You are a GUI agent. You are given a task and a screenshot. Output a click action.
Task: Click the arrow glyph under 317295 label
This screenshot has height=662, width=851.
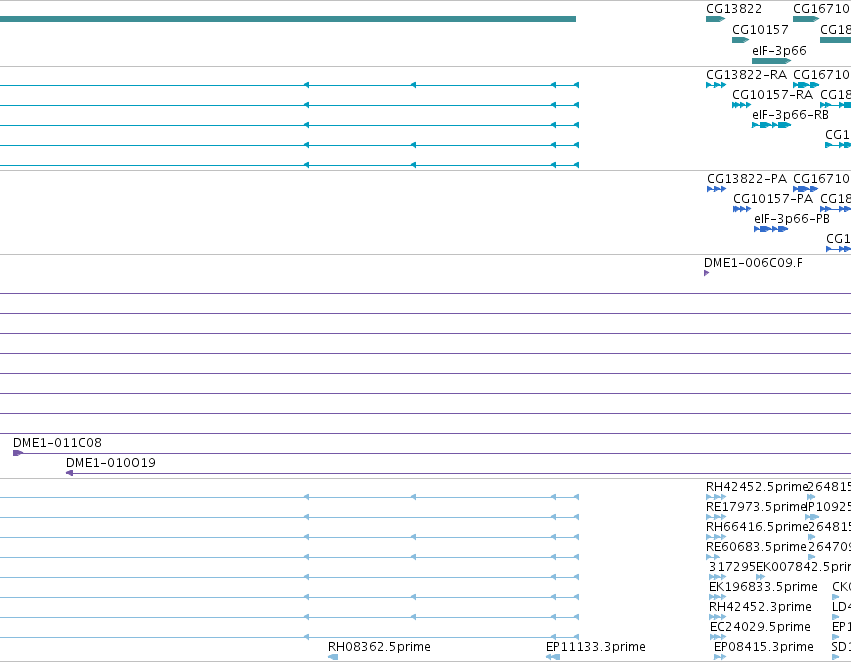[x=717, y=577]
